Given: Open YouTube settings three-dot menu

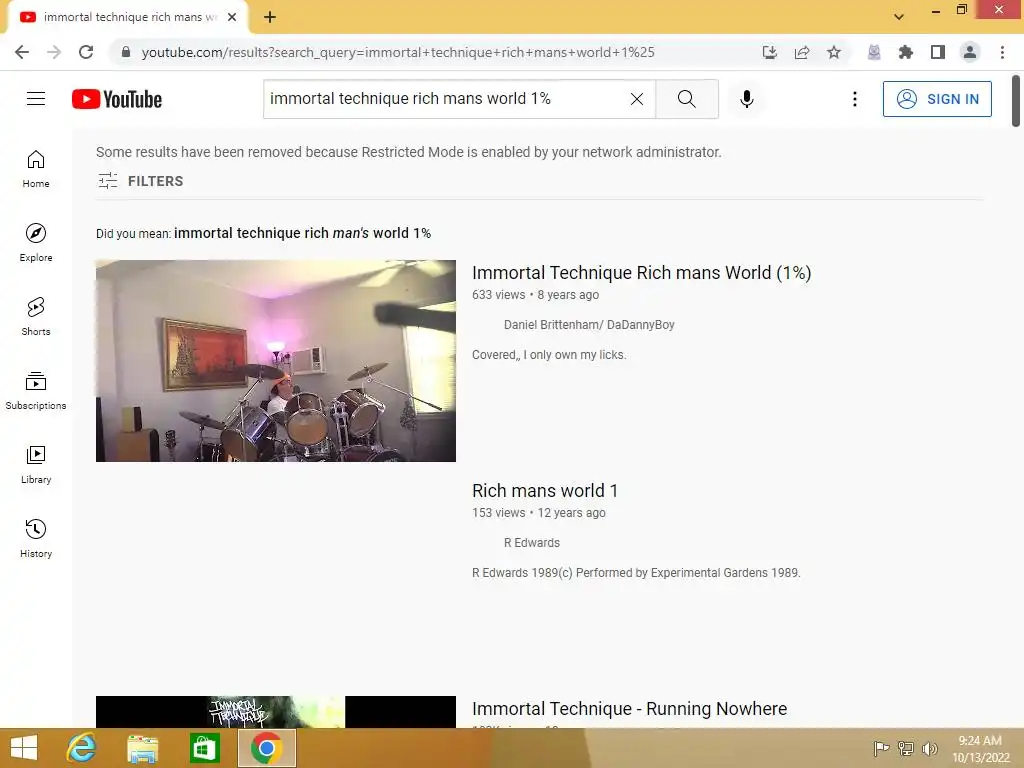Looking at the screenshot, I should pos(854,99).
